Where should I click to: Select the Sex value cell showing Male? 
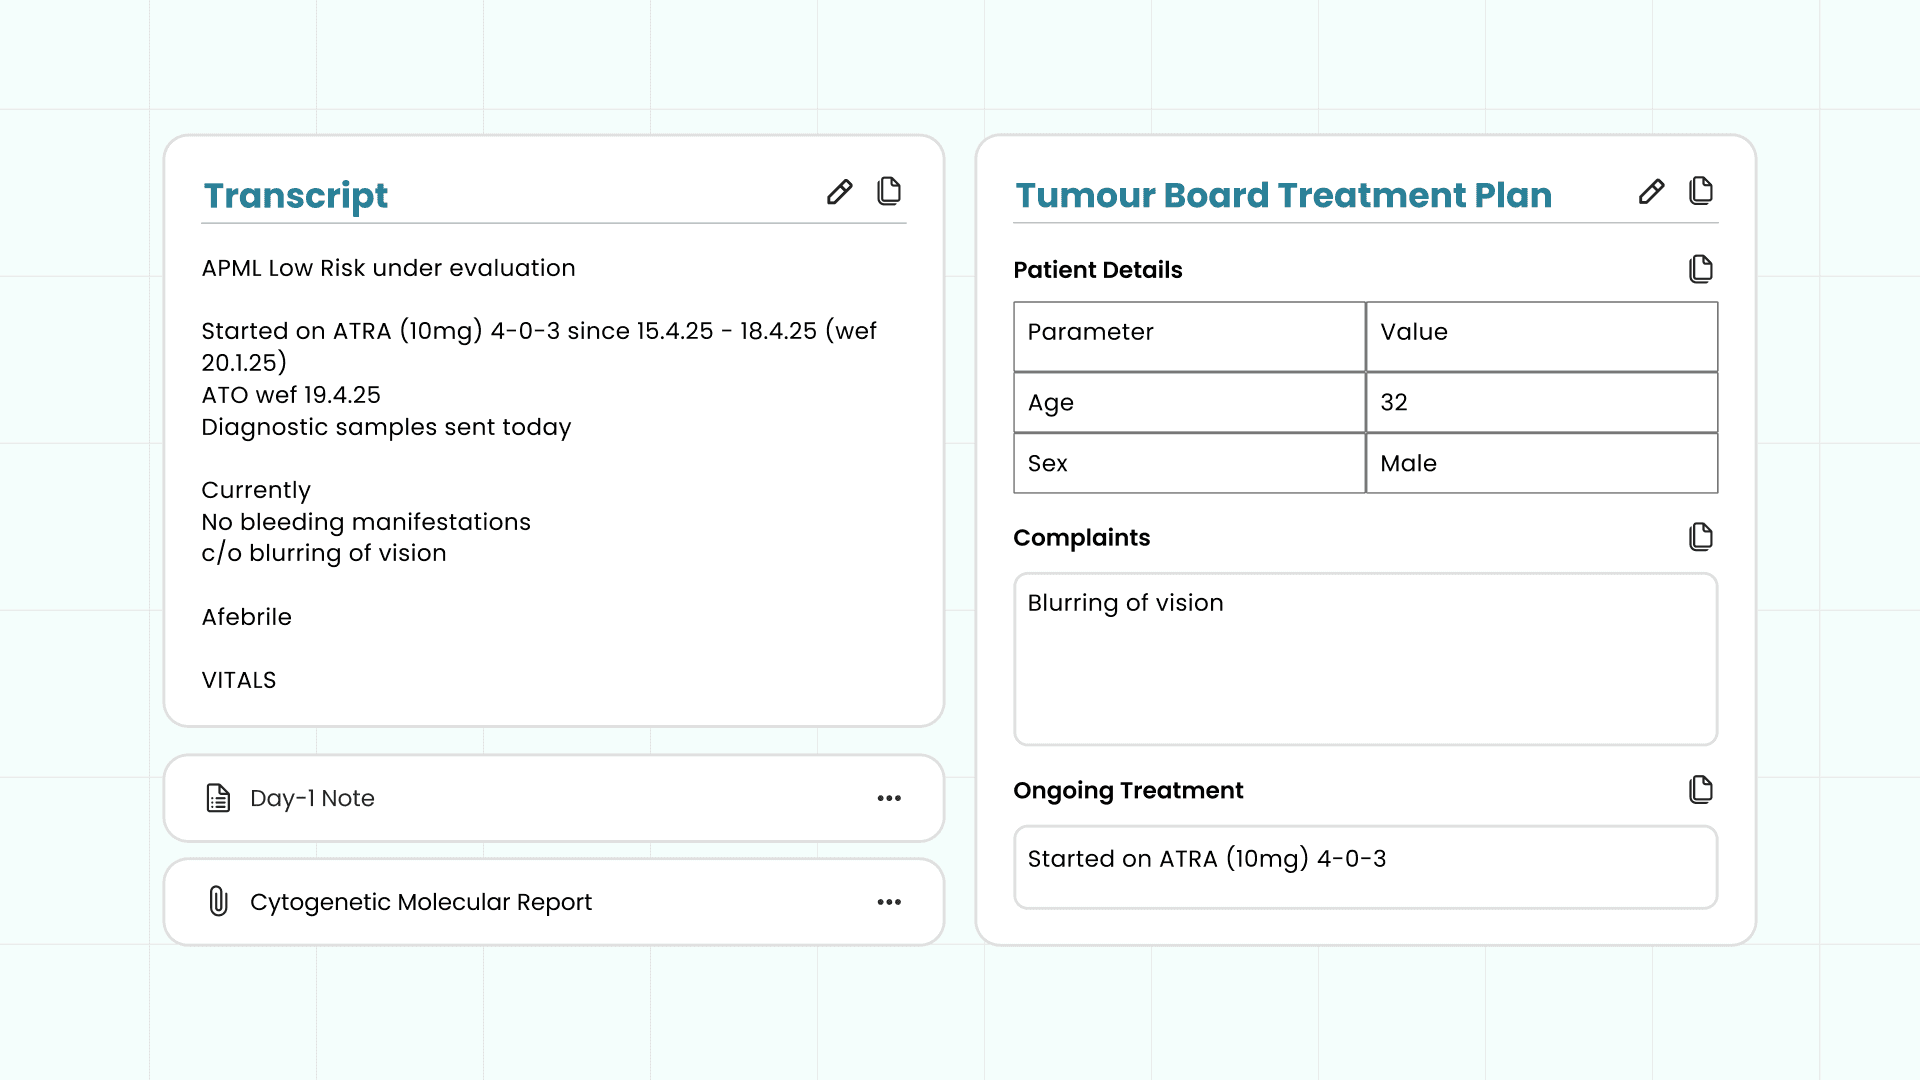[1541, 463]
